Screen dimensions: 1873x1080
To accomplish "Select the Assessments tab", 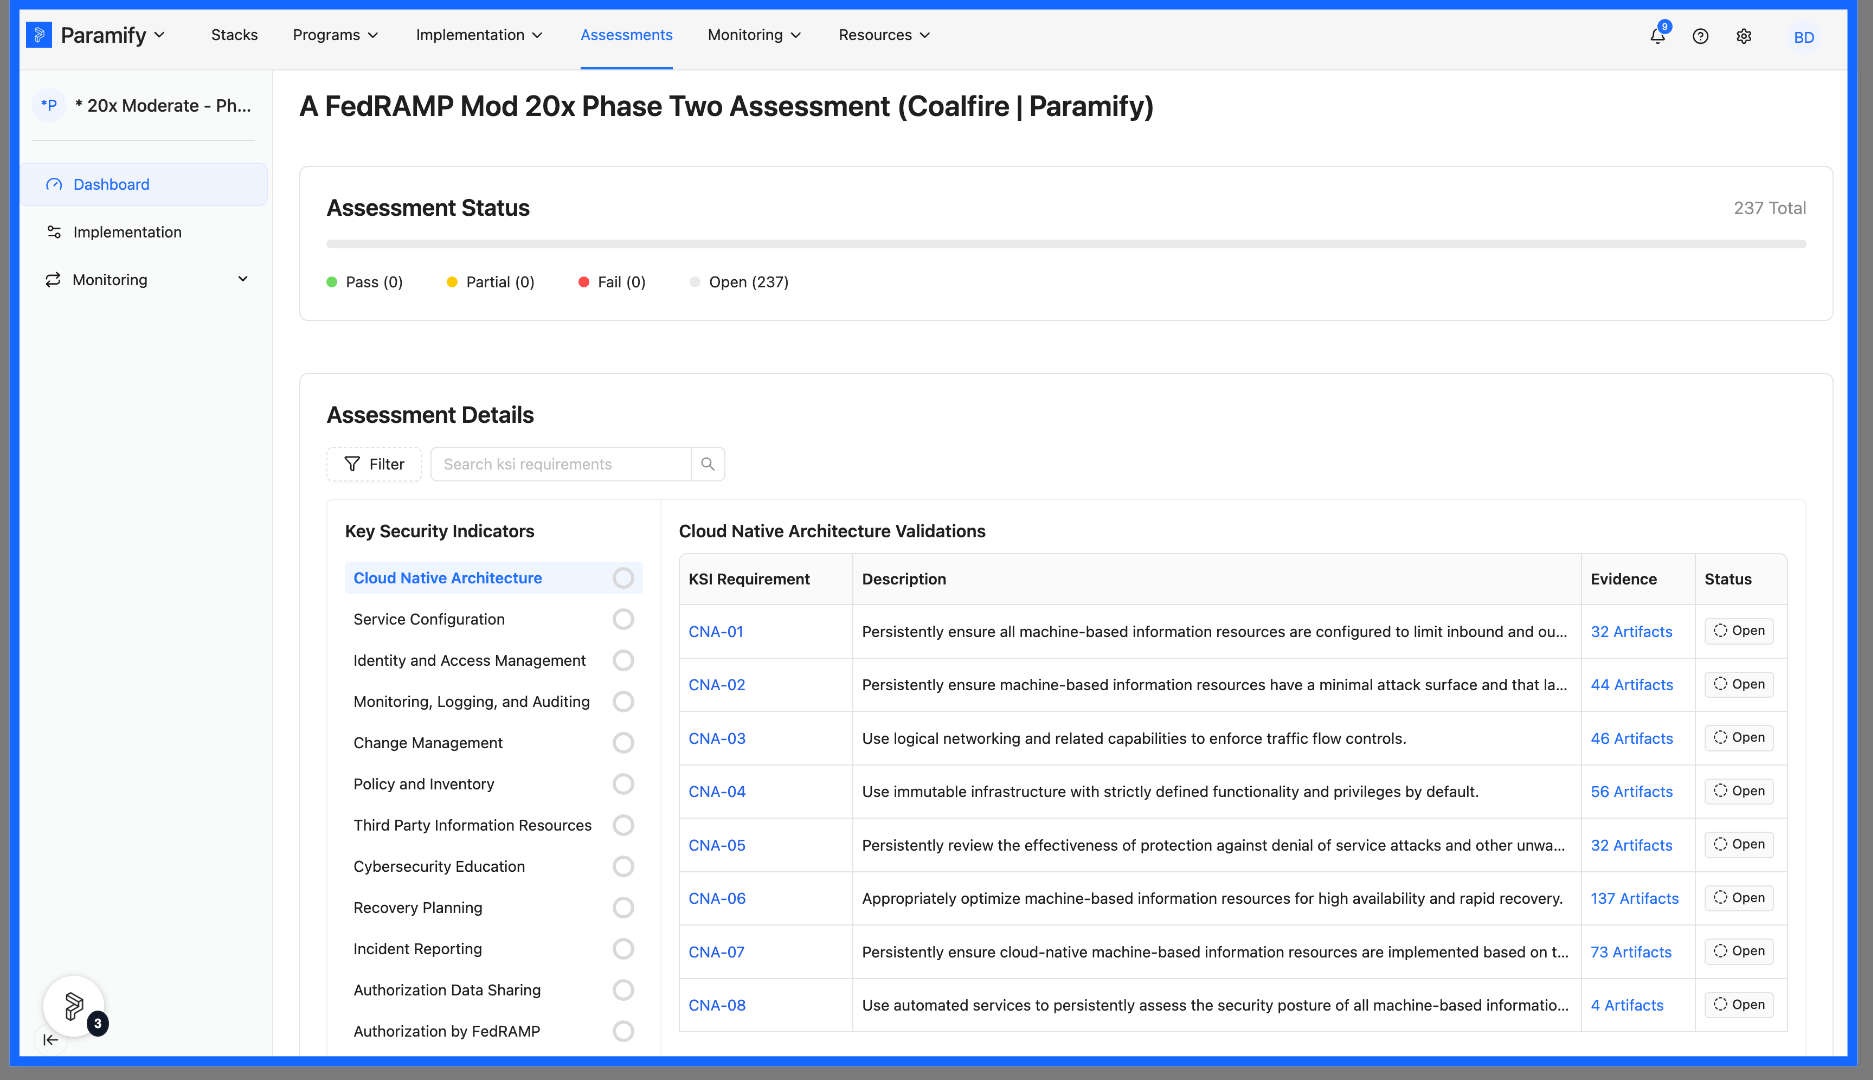I will coord(627,35).
